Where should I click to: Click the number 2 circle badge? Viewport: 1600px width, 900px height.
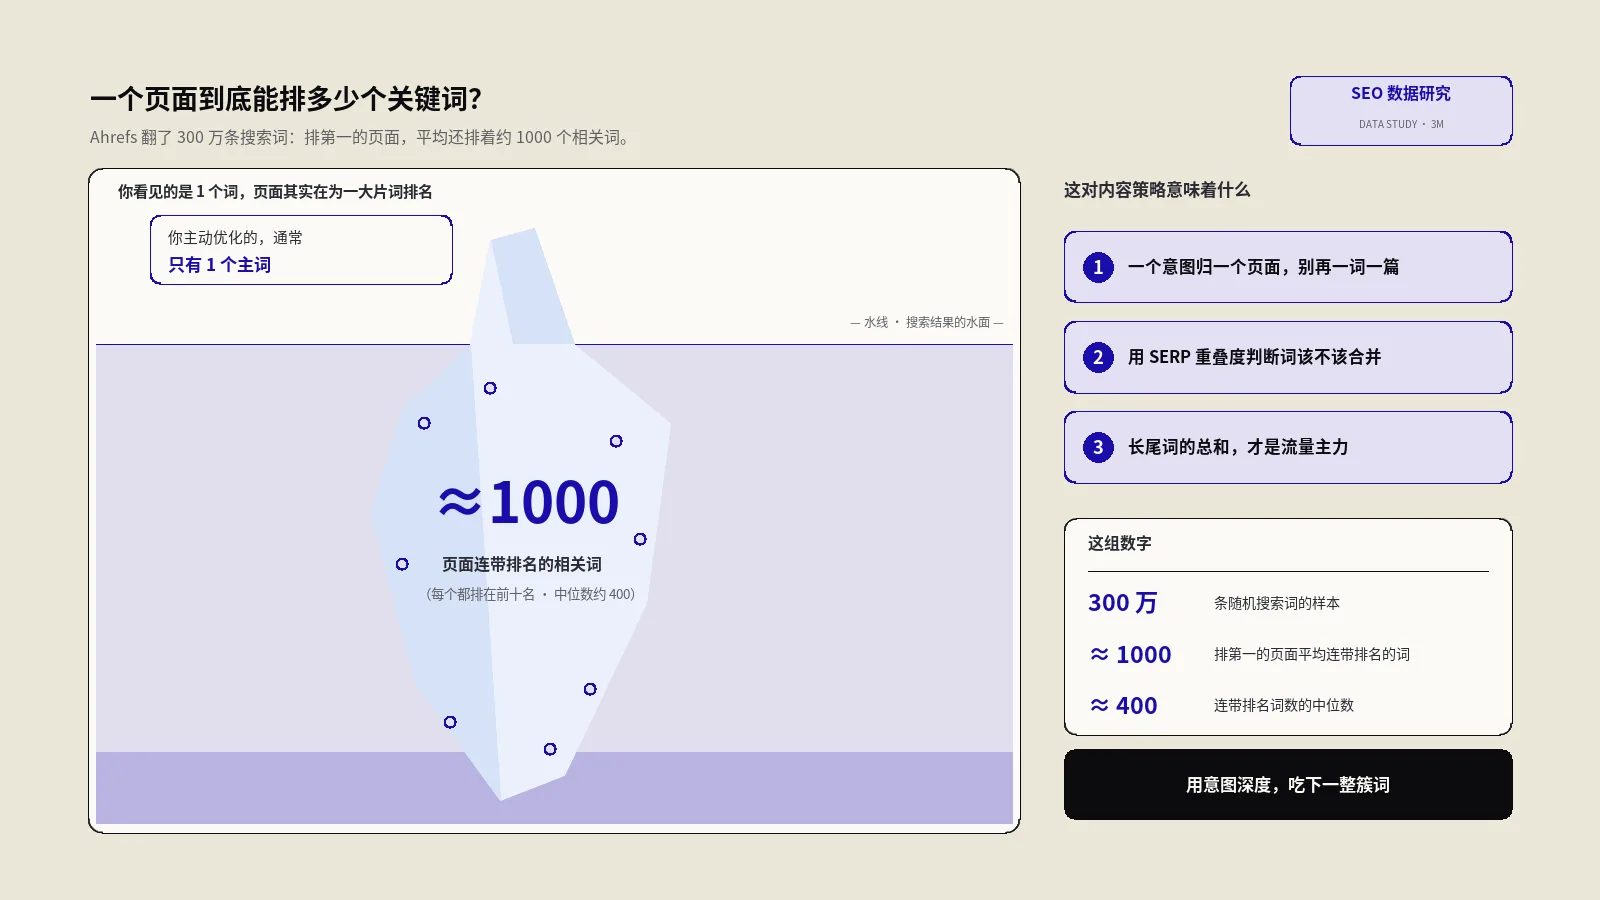pyautogui.click(x=1098, y=357)
